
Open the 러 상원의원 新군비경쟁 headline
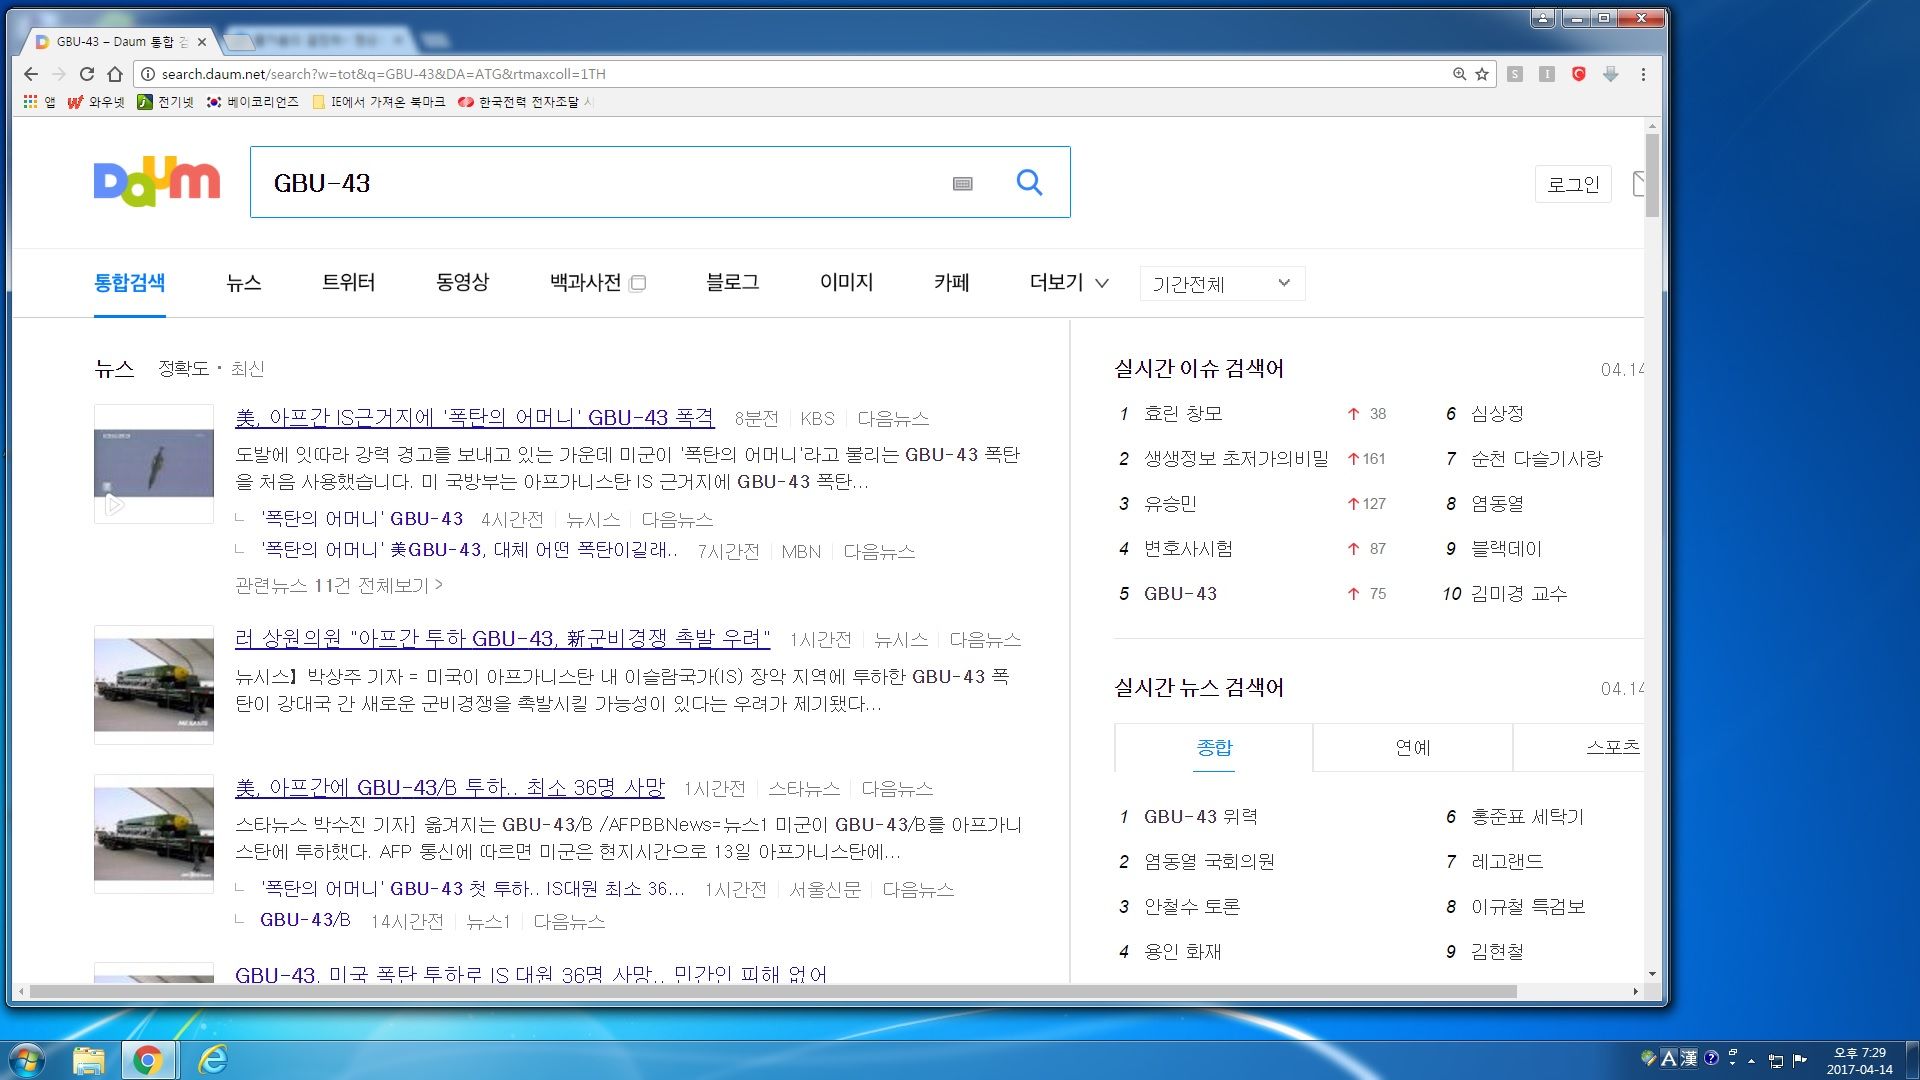point(502,639)
